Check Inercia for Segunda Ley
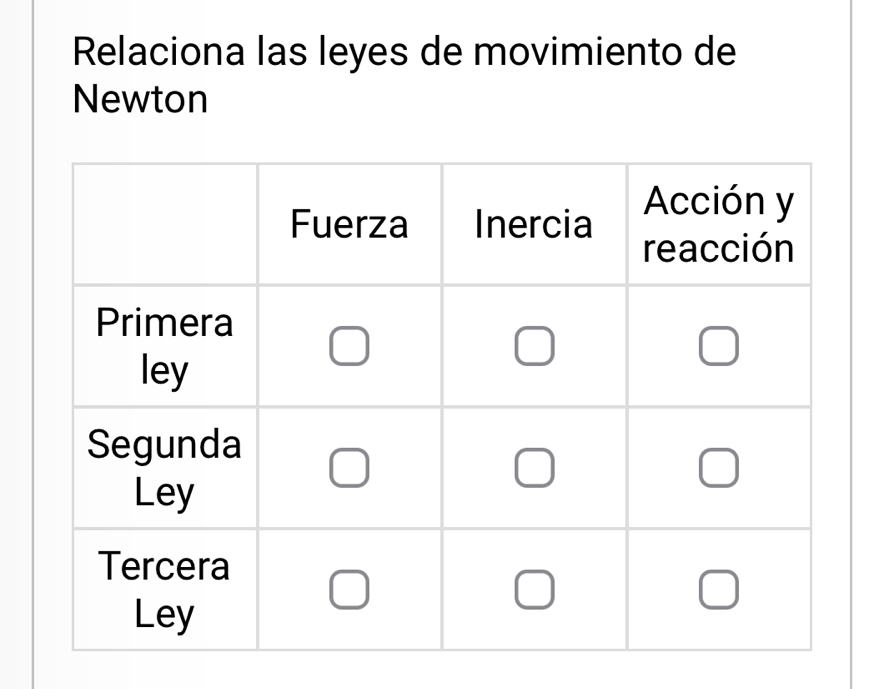The image size is (872, 689). (534, 468)
